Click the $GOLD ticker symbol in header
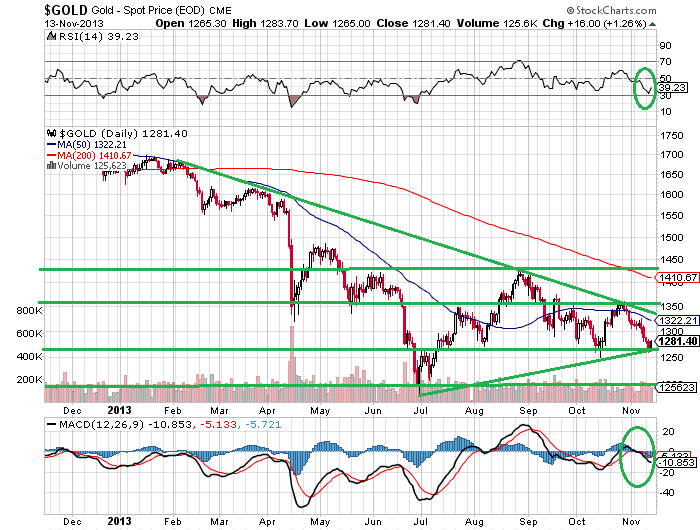This screenshot has width=700, height=530. pos(66,10)
